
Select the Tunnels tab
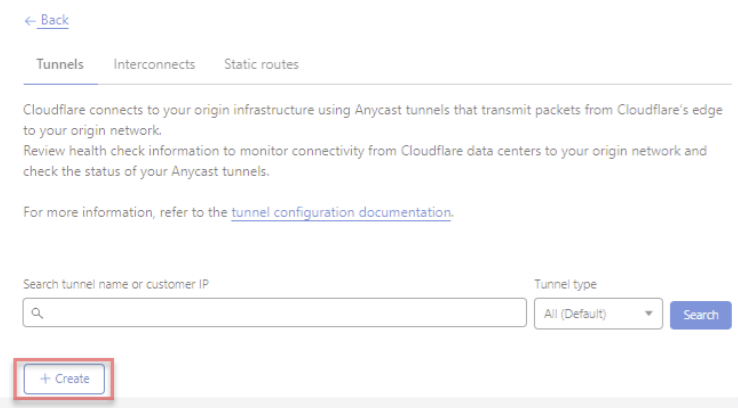60,64
